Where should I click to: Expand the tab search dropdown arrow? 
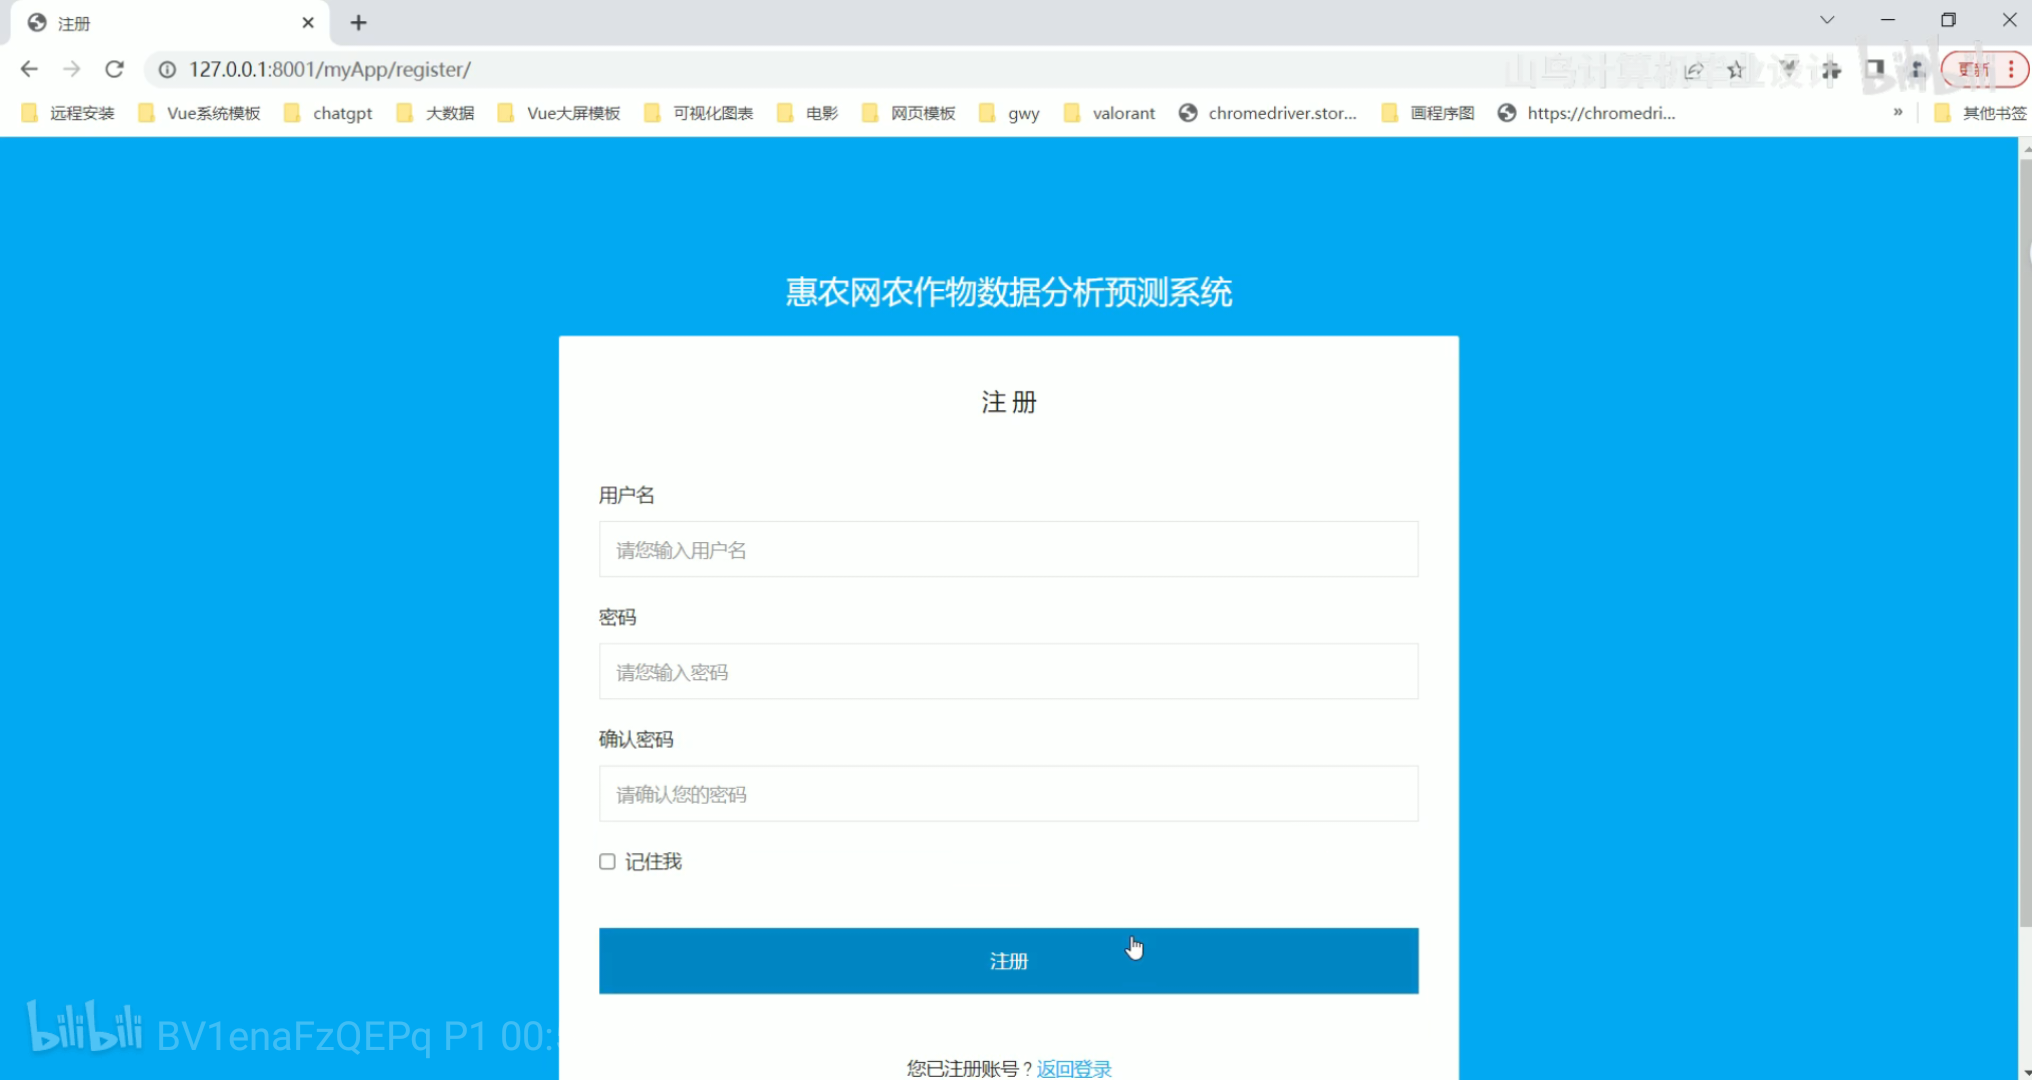tap(1827, 20)
